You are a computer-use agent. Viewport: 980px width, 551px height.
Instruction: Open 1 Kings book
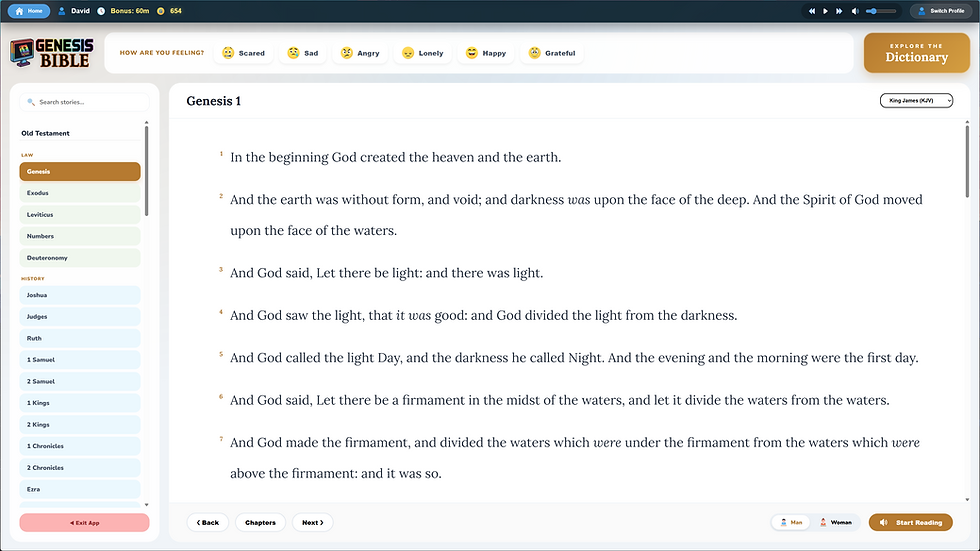coord(80,403)
